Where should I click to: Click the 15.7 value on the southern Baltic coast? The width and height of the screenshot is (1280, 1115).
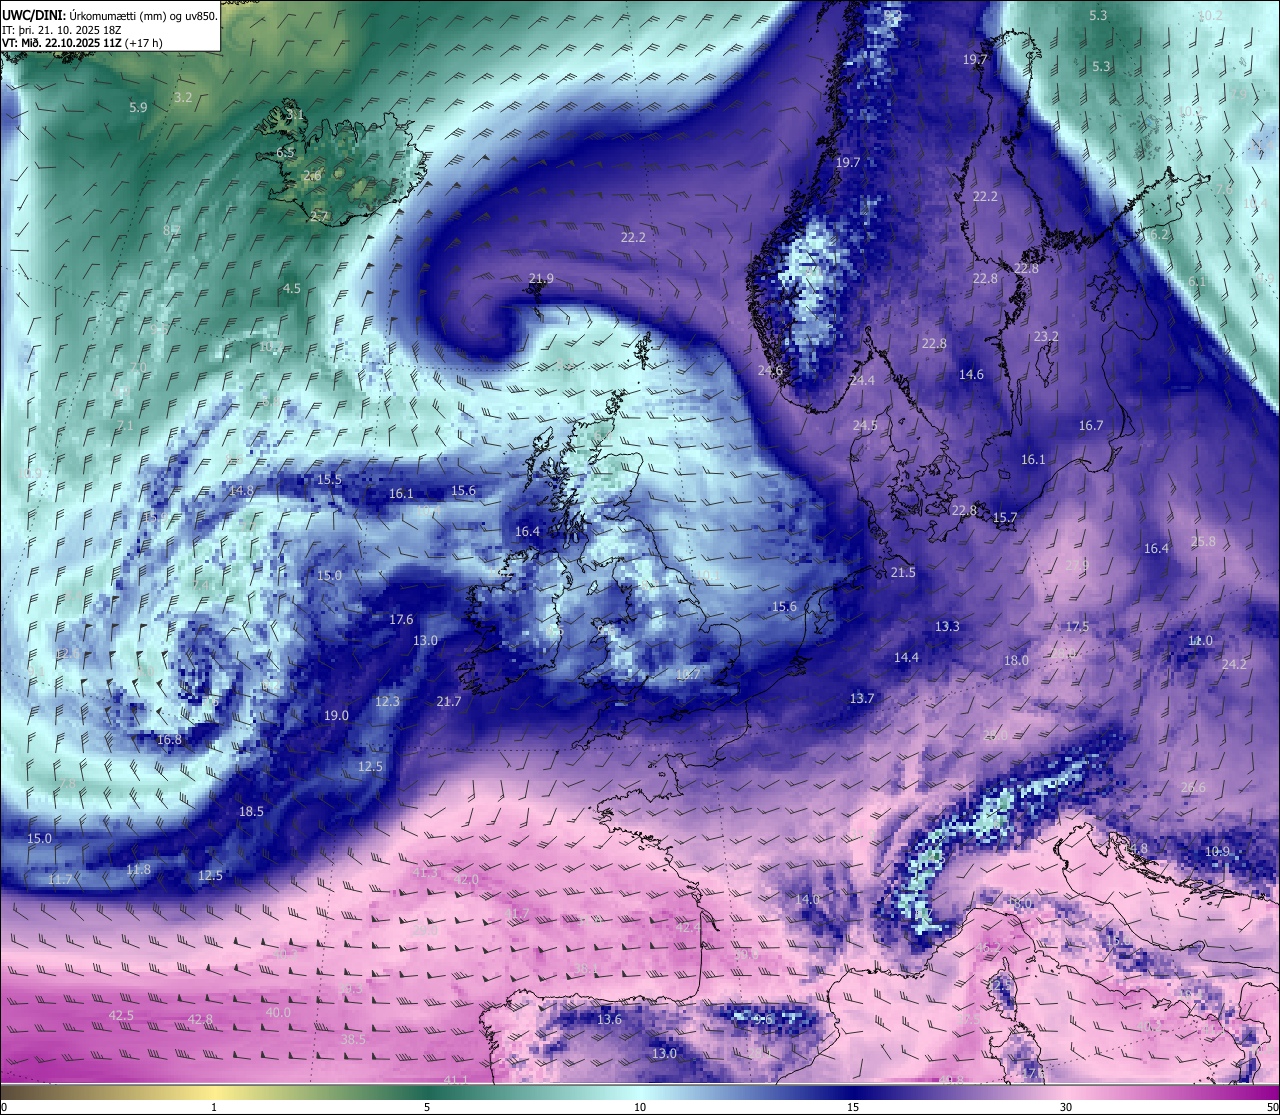[x=1005, y=517]
